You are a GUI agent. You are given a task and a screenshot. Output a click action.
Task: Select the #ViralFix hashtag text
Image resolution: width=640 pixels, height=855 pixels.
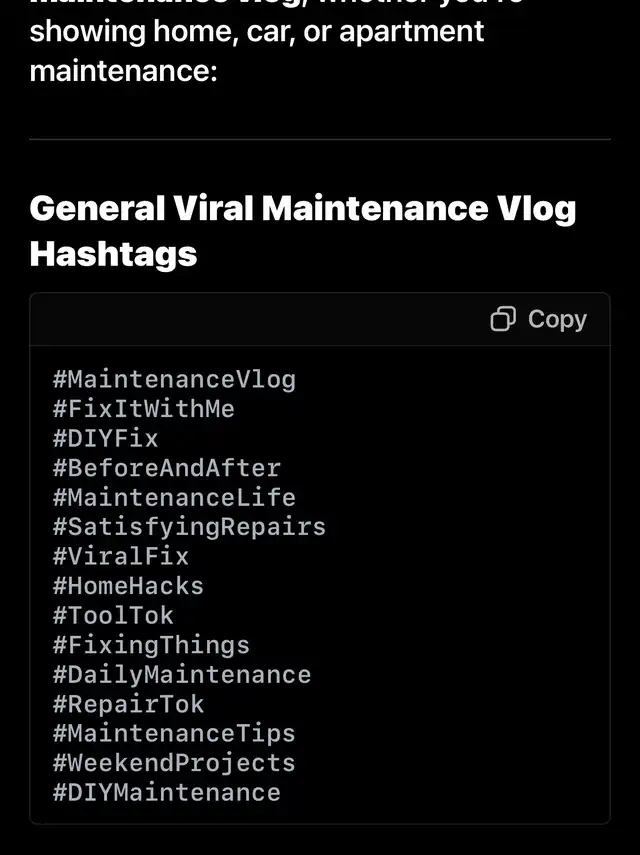[x=120, y=556]
